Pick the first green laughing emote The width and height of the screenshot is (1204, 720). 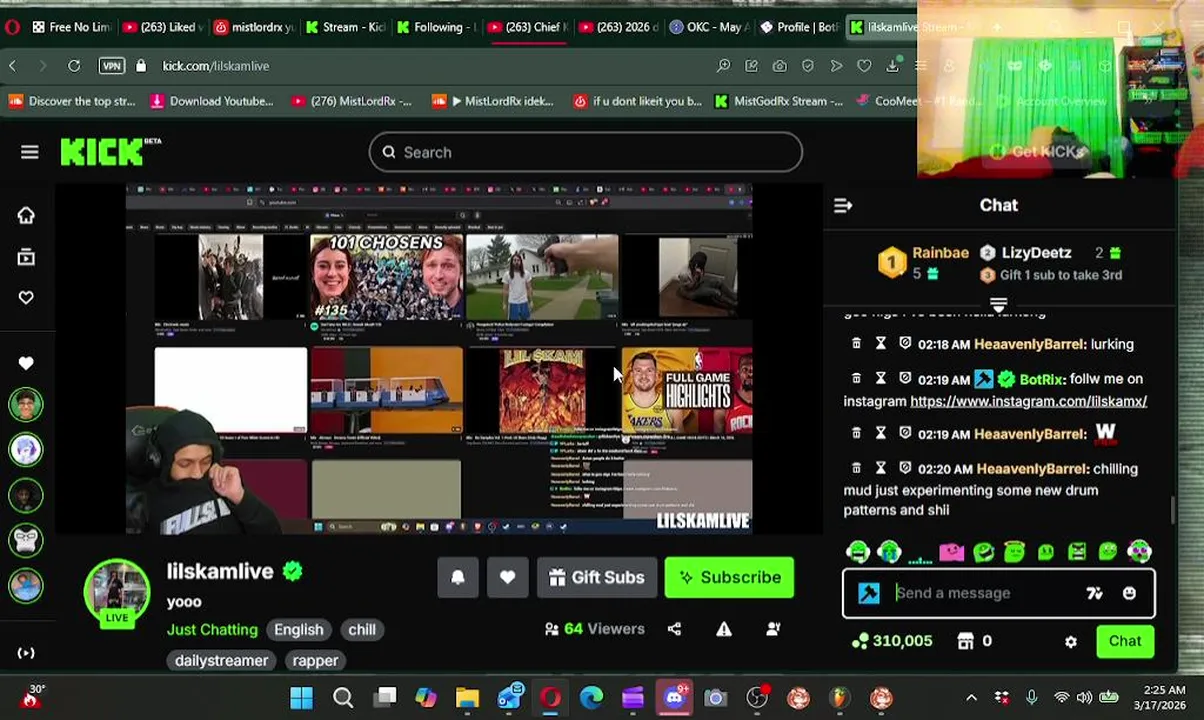[x=858, y=551]
